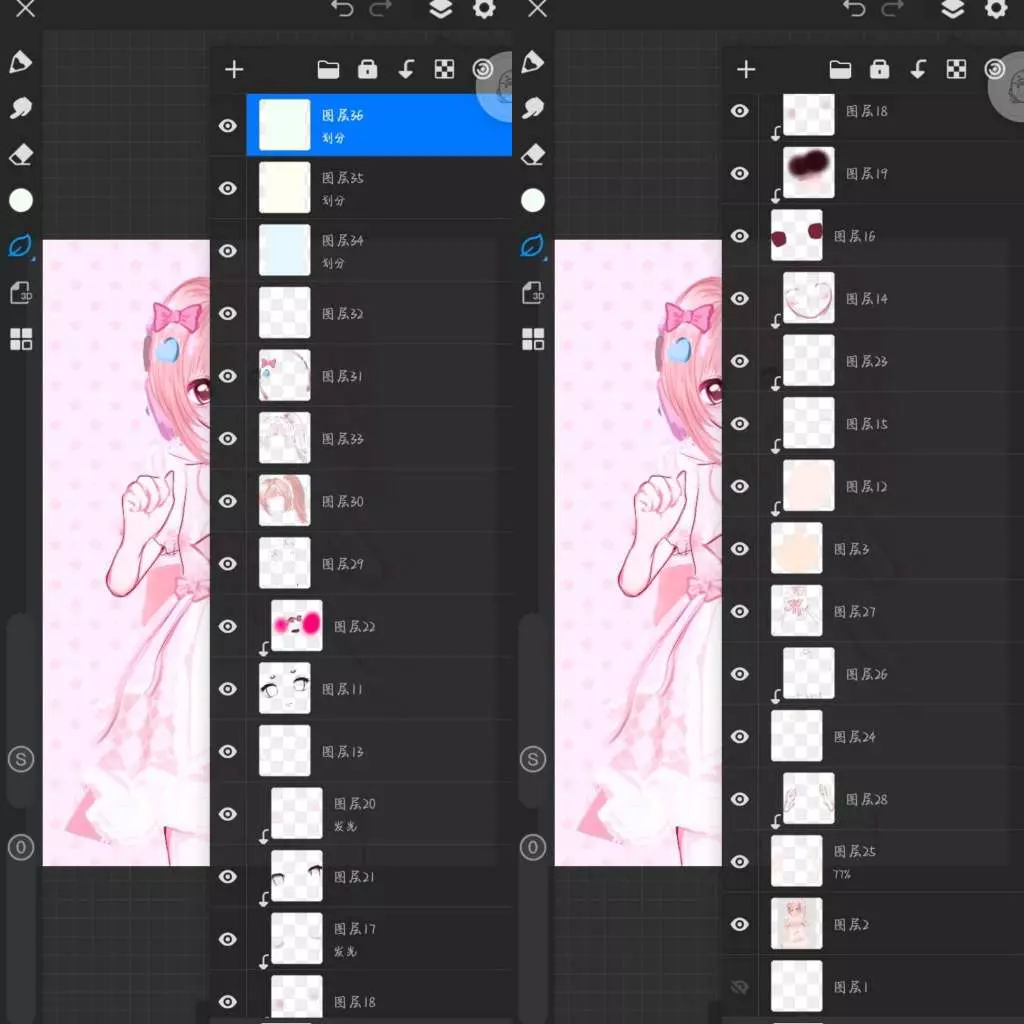This screenshot has width=1024, height=1024.
Task: Click the blue leaf tool in left screenshot
Action: coord(20,246)
